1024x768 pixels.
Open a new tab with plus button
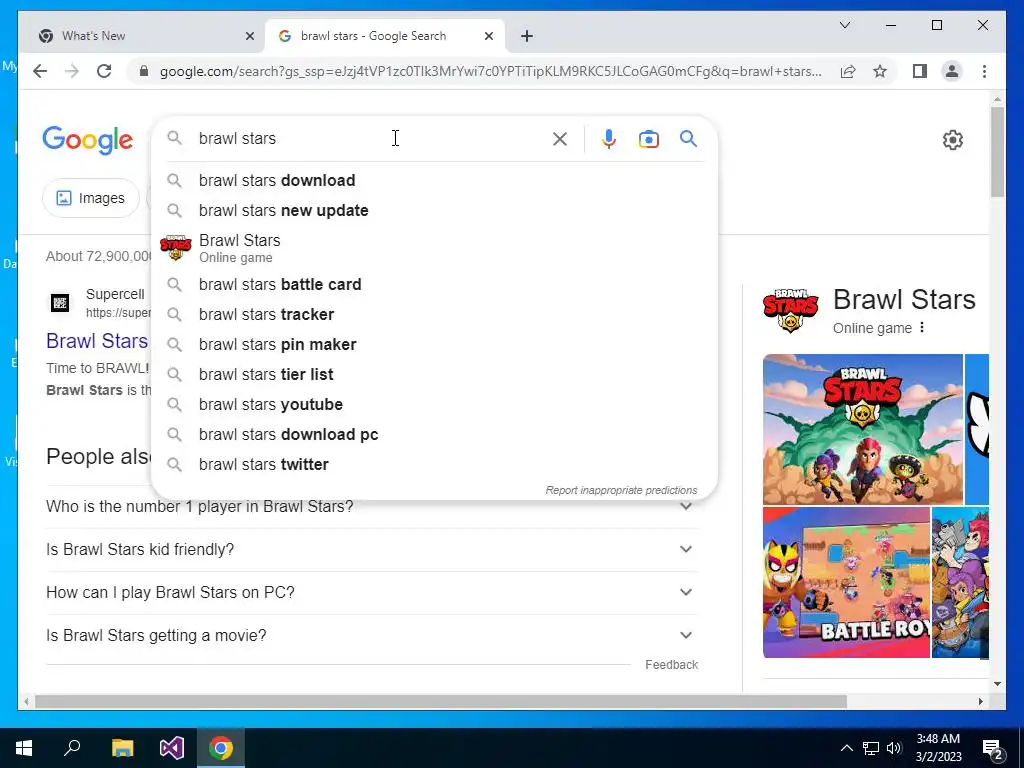[527, 36]
